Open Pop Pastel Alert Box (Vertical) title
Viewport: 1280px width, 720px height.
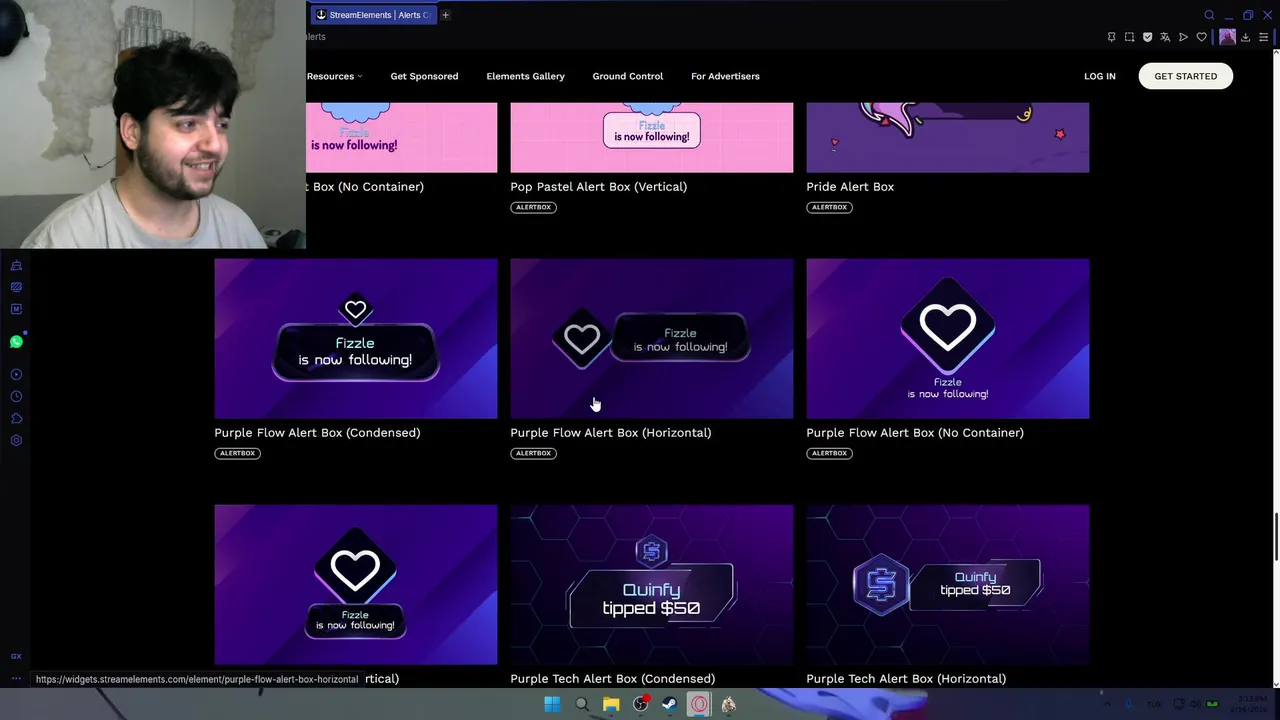pyautogui.click(x=598, y=187)
